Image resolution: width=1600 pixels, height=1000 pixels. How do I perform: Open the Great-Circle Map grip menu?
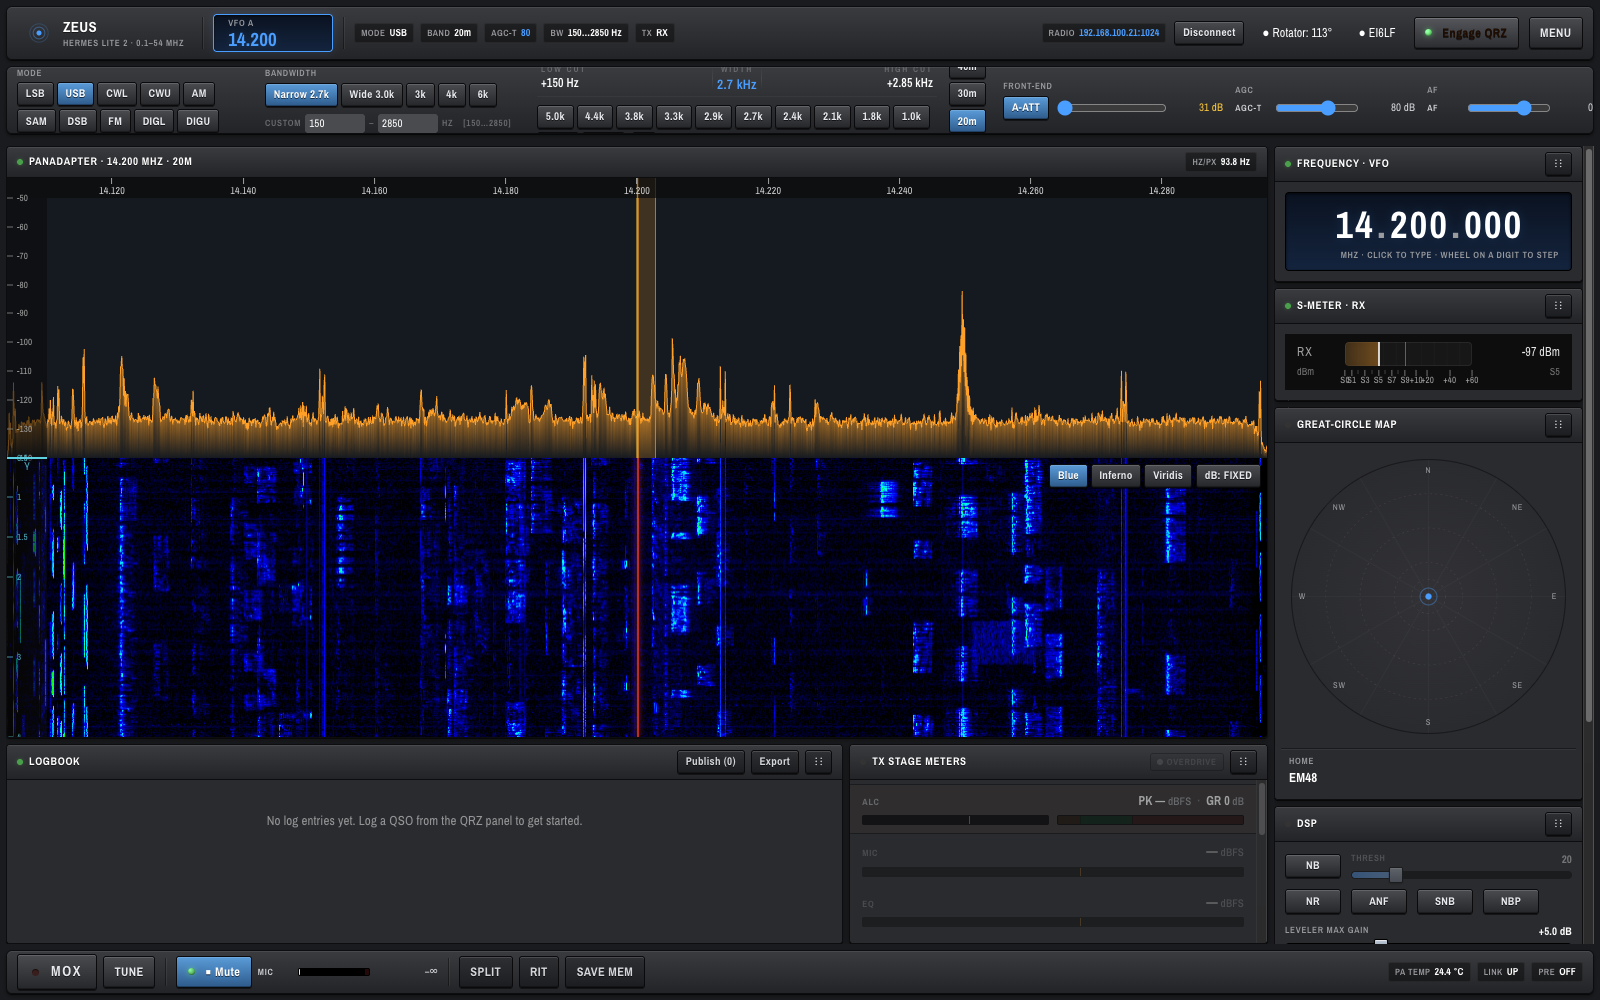point(1558,425)
